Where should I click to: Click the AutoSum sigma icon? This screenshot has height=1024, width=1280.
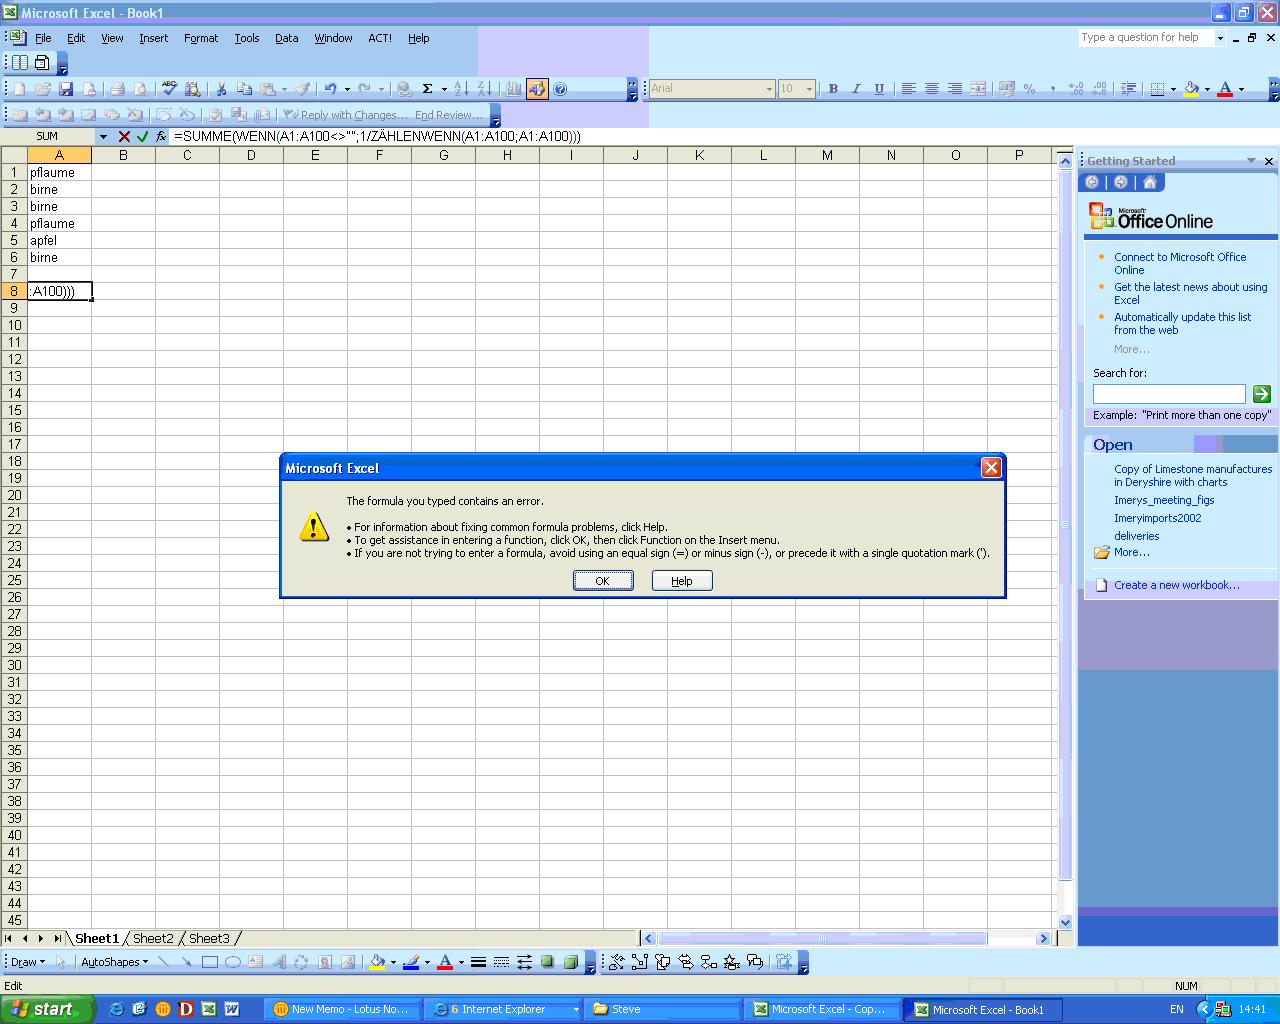click(x=427, y=89)
